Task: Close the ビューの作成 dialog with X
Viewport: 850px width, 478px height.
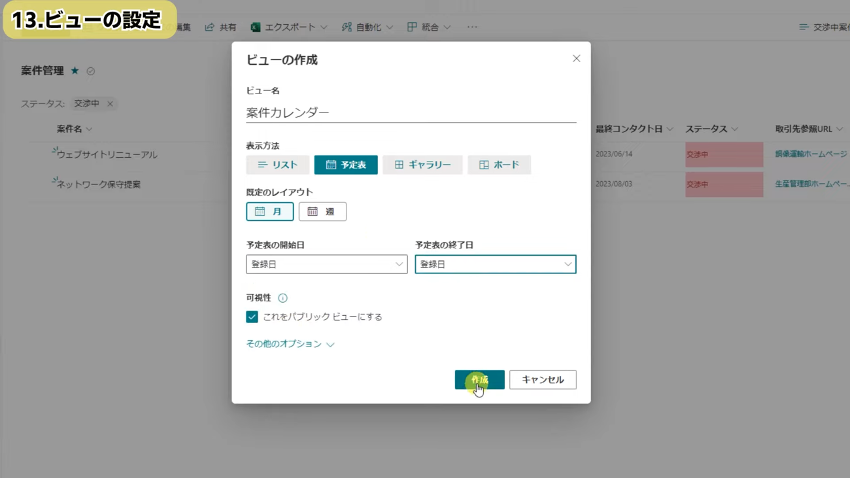Action: [576, 59]
